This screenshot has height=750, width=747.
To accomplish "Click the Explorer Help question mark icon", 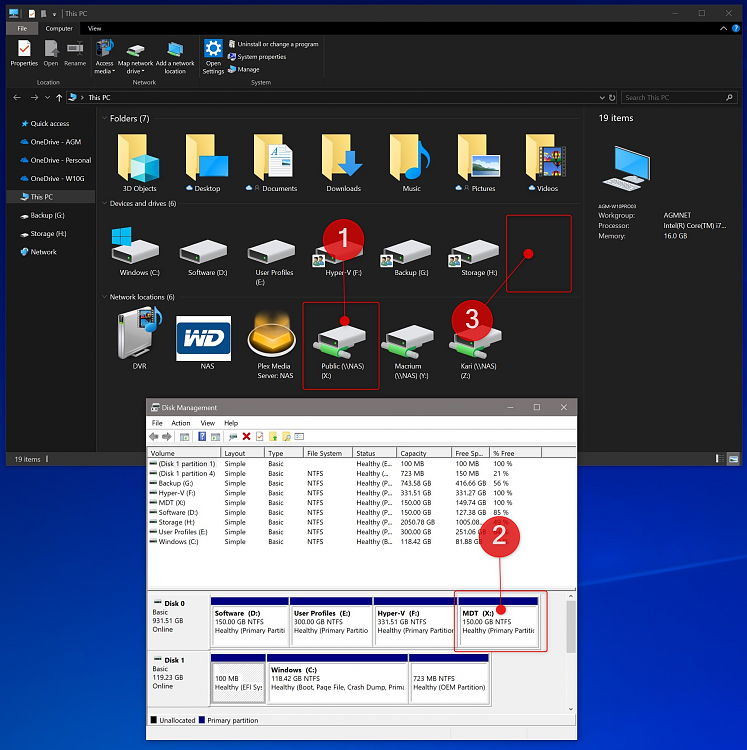I will point(736,28).
